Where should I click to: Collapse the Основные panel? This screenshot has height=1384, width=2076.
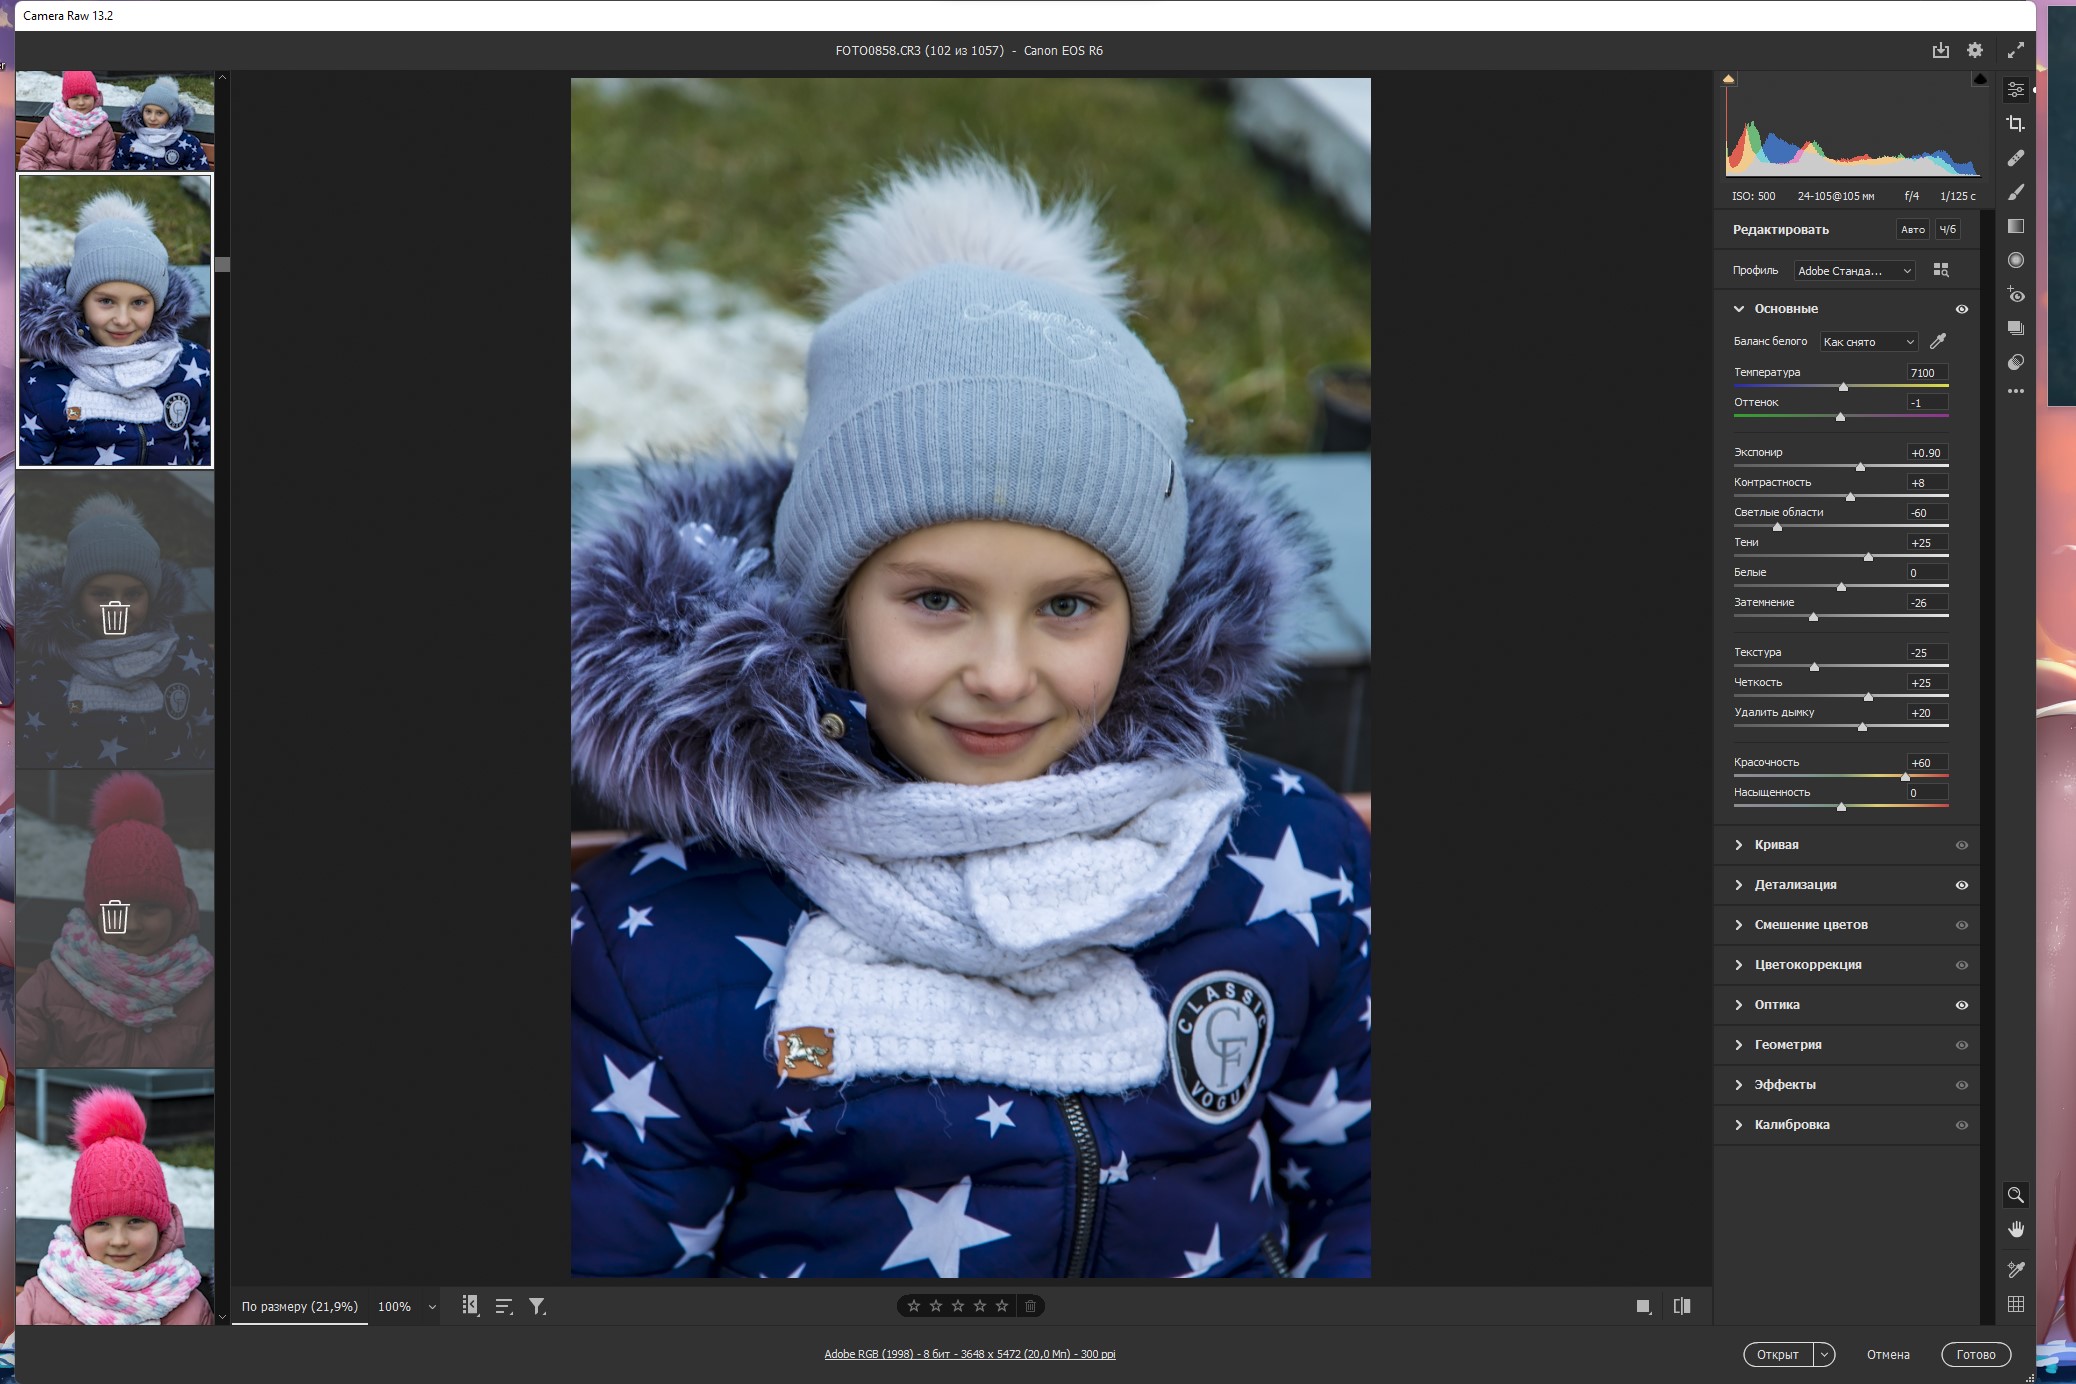pyautogui.click(x=1738, y=309)
